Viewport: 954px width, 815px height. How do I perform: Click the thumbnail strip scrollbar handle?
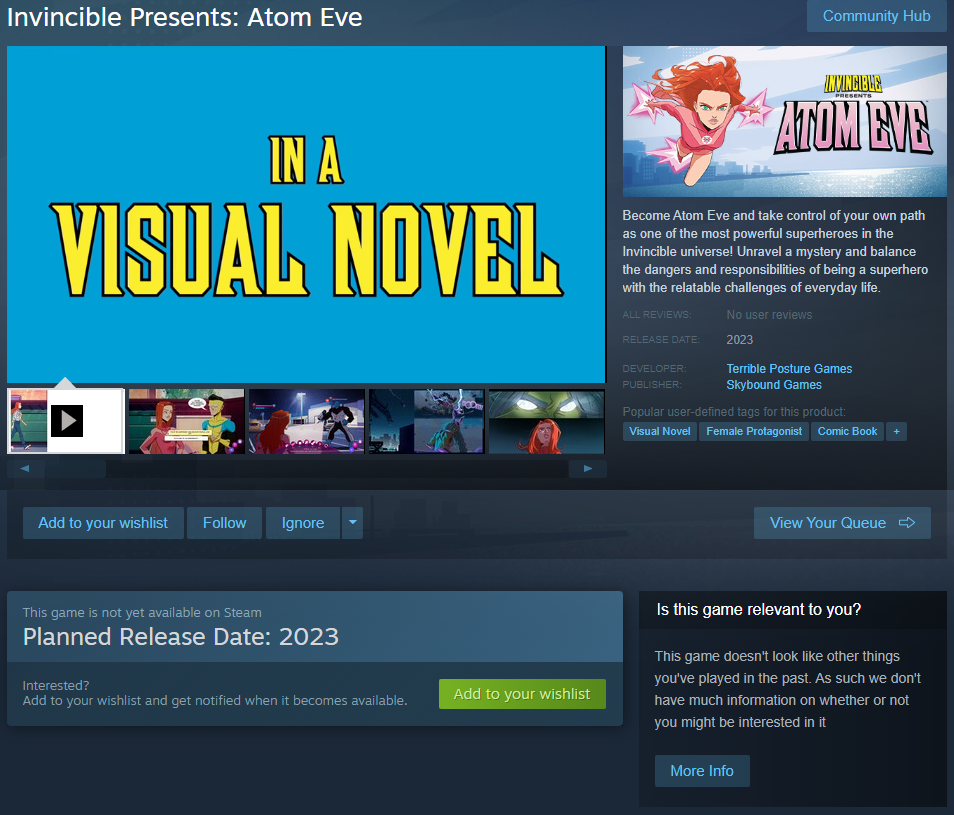click(75, 468)
